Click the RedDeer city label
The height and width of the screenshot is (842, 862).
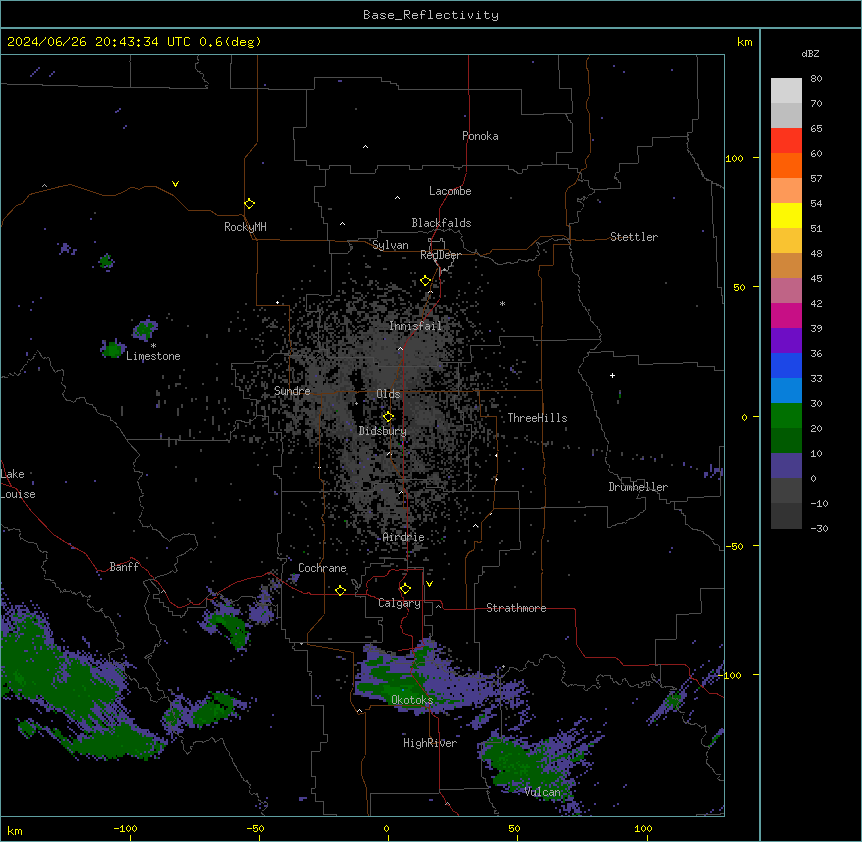click(440, 255)
